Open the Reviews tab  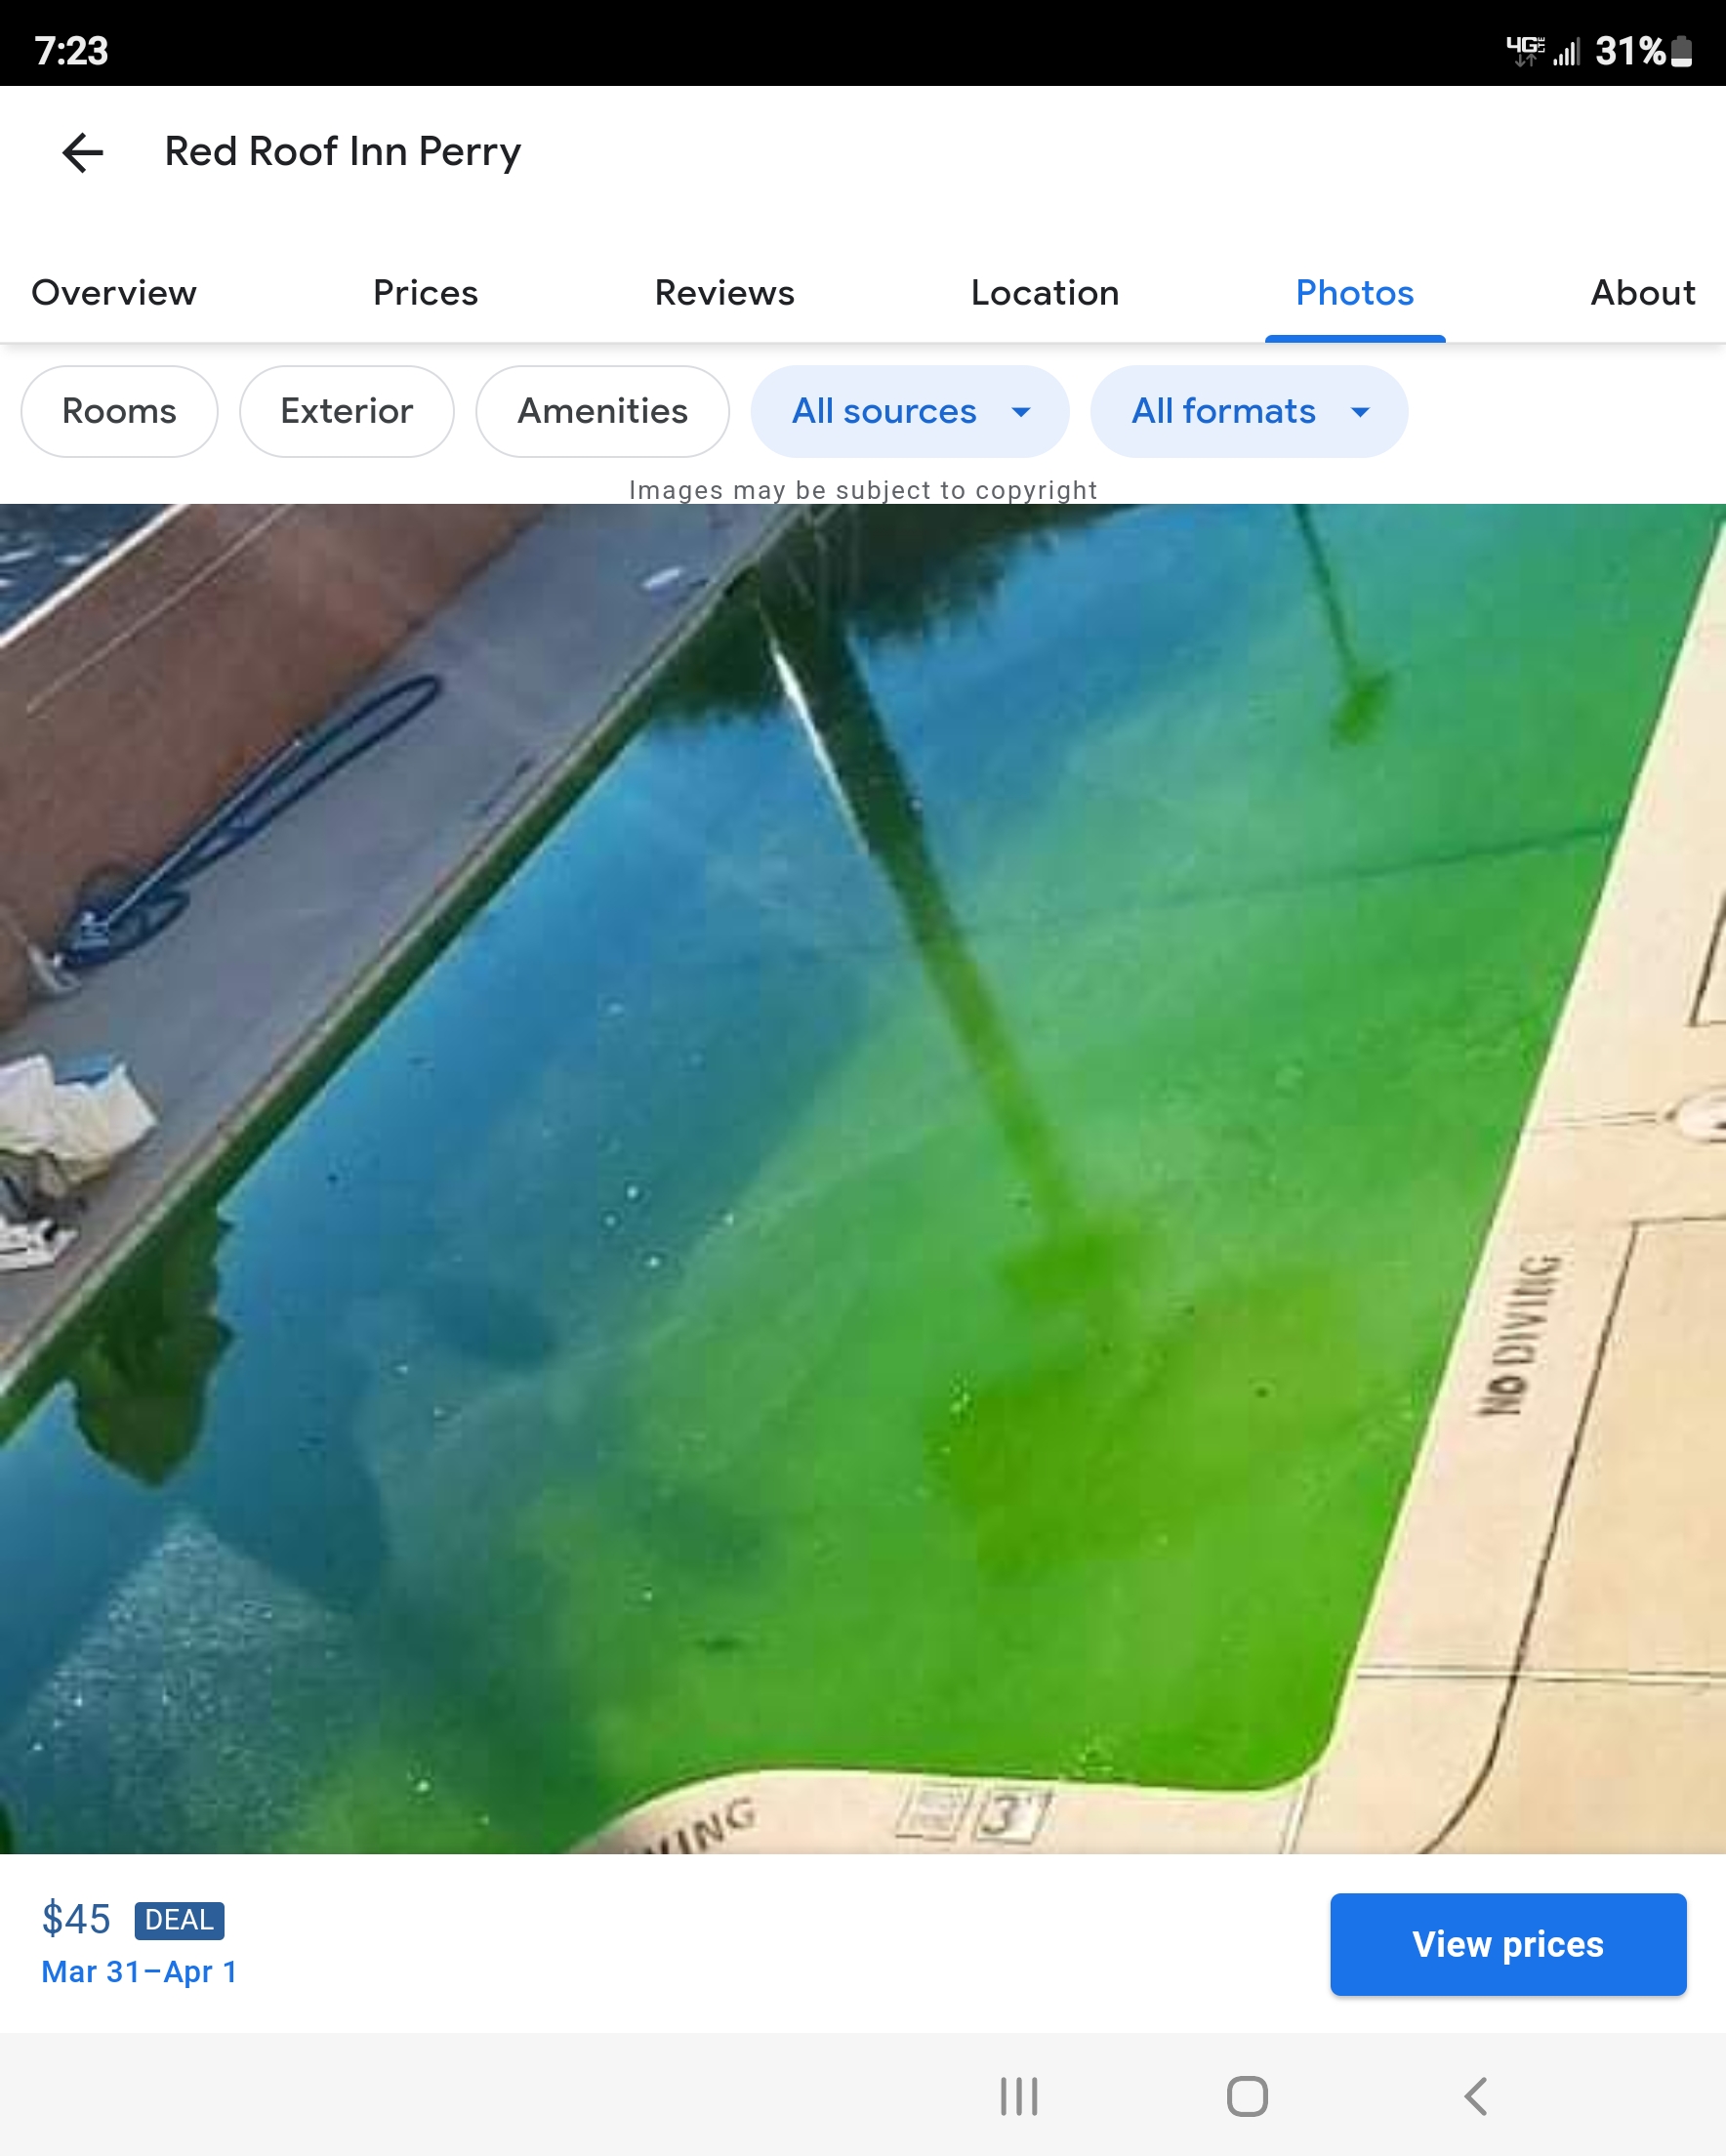tap(724, 293)
